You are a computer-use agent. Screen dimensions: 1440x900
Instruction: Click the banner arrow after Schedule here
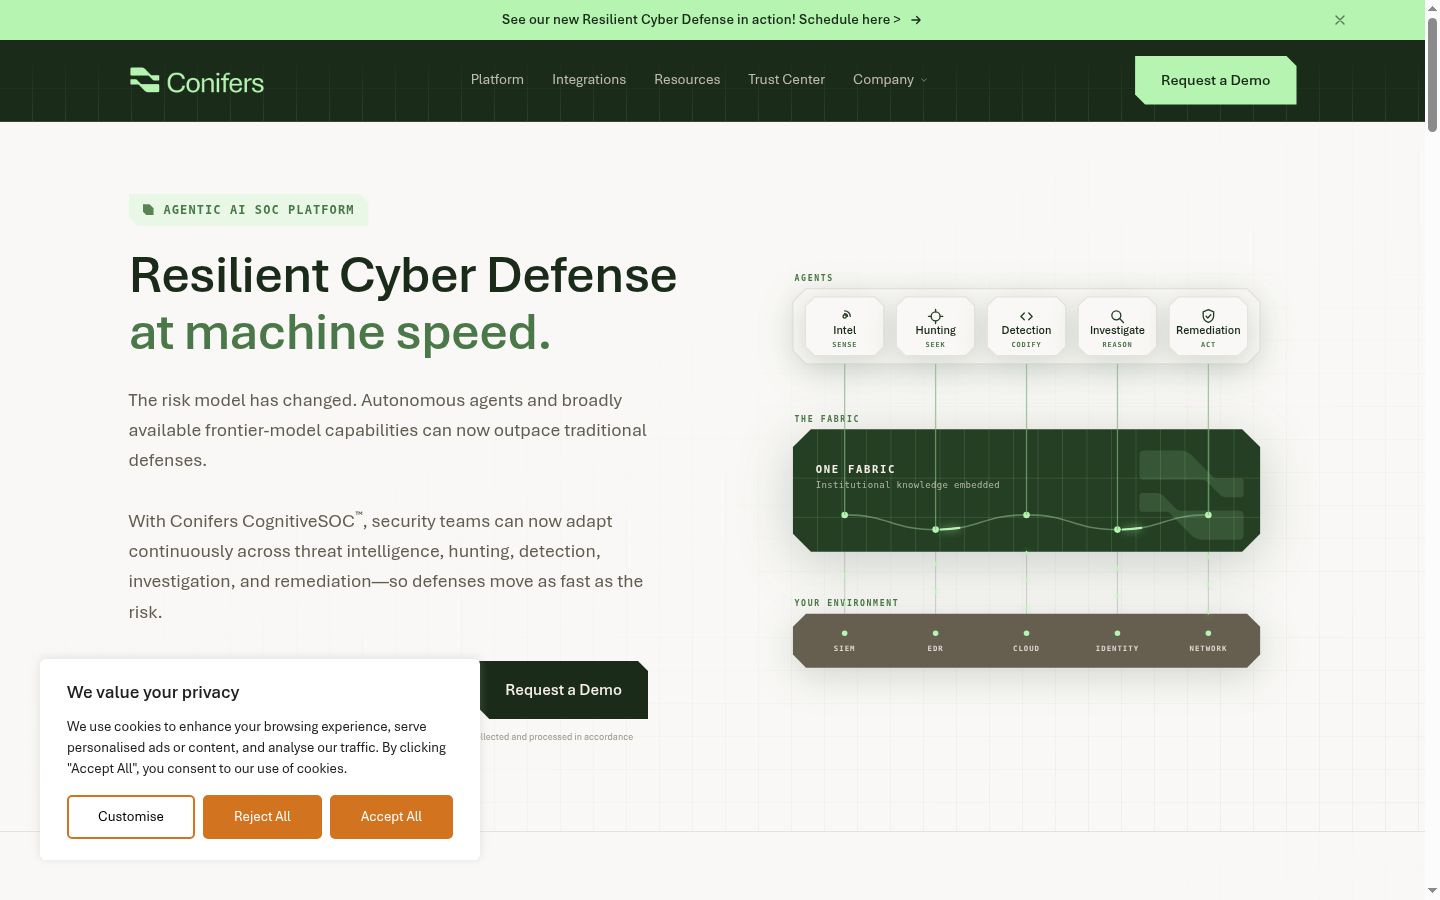pyautogui.click(x=916, y=20)
